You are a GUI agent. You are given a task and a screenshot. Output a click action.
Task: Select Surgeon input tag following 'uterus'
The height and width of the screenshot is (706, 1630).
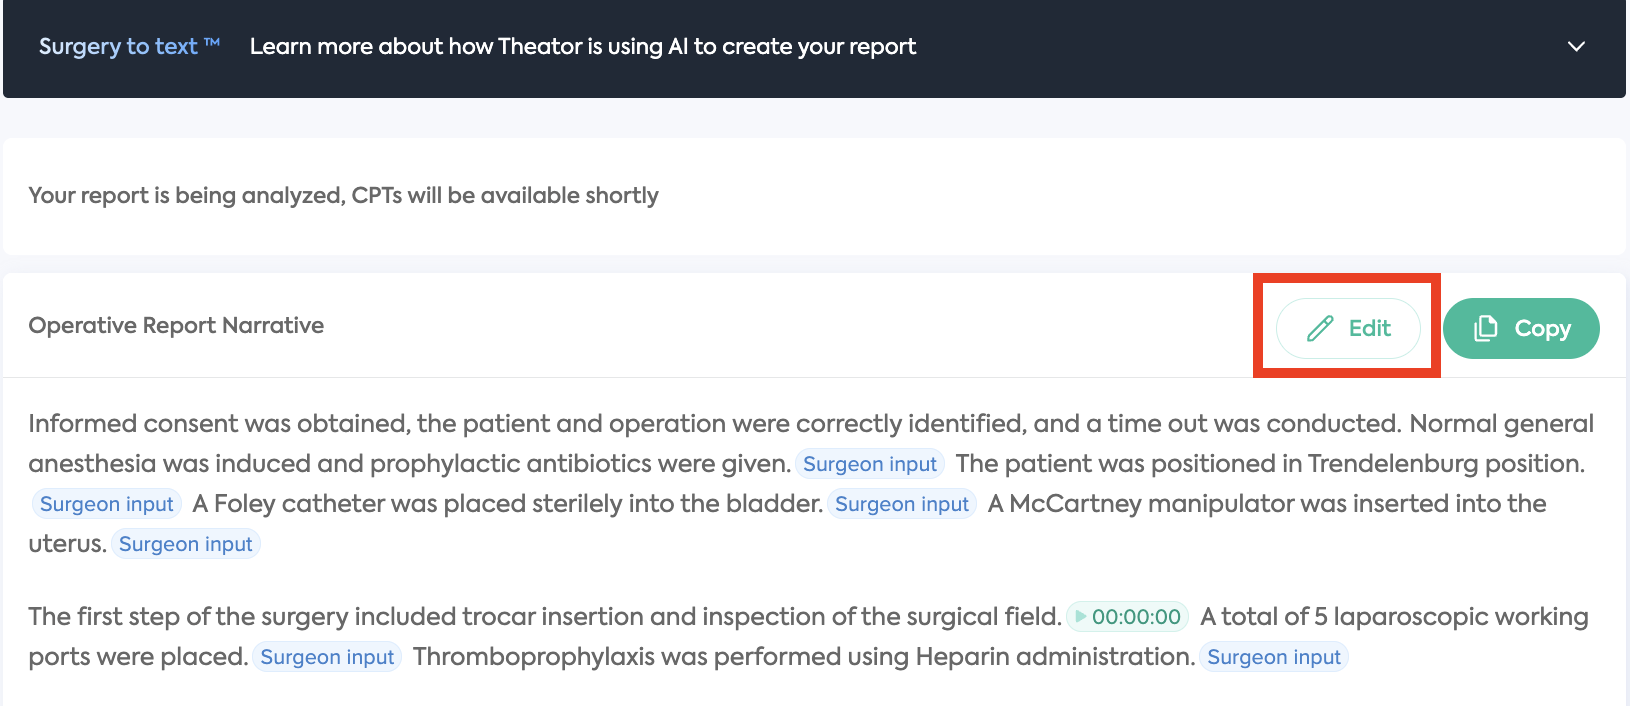point(185,544)
